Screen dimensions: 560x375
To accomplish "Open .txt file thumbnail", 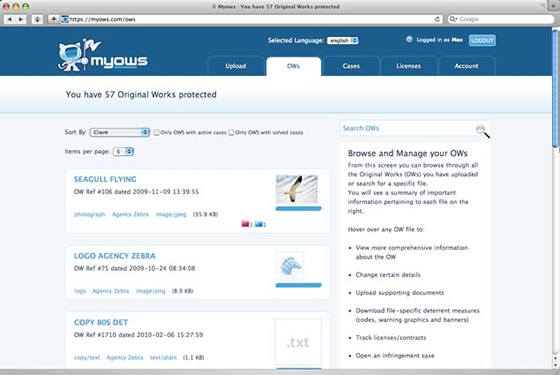I will pyautogui.click(x=298, y=342).
